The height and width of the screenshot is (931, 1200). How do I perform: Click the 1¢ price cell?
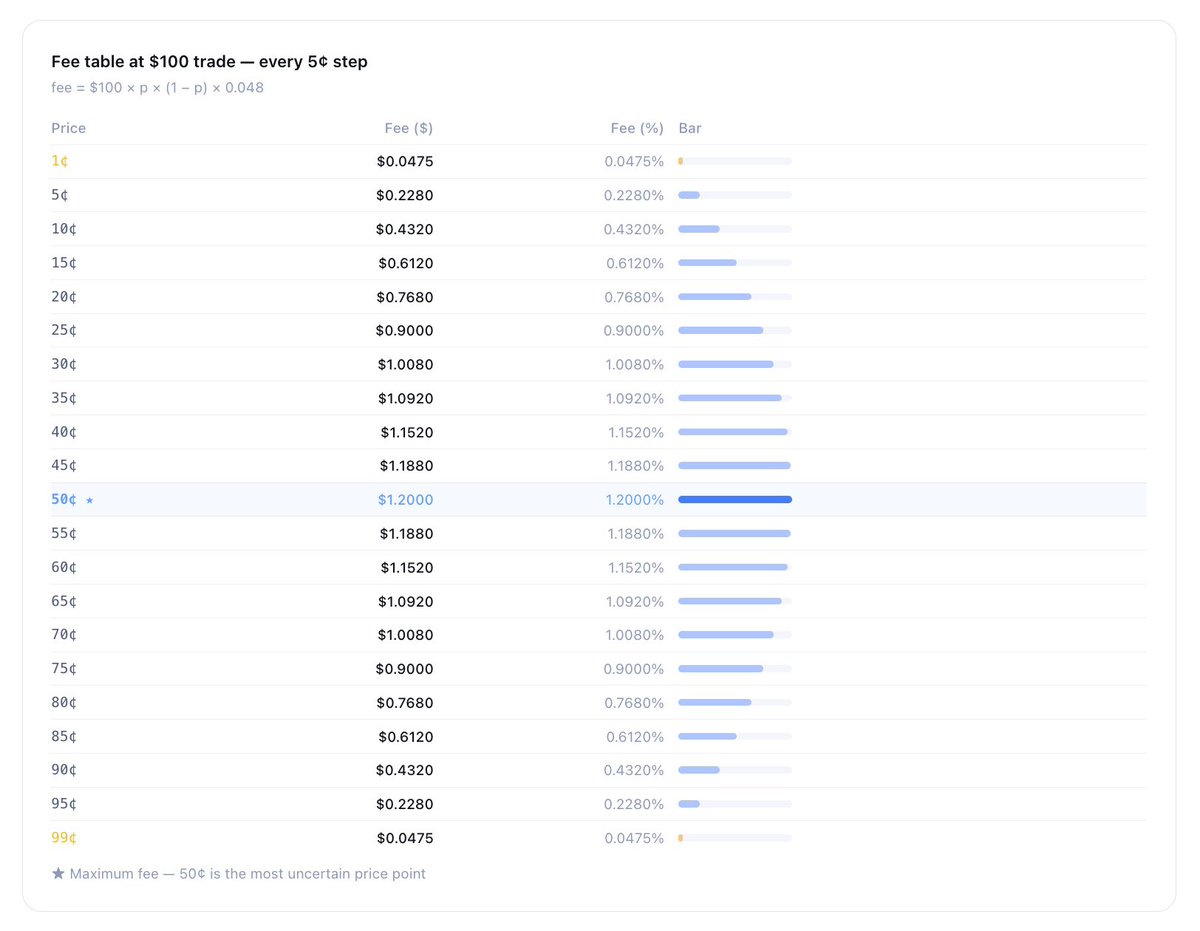[x=60, y=161]
